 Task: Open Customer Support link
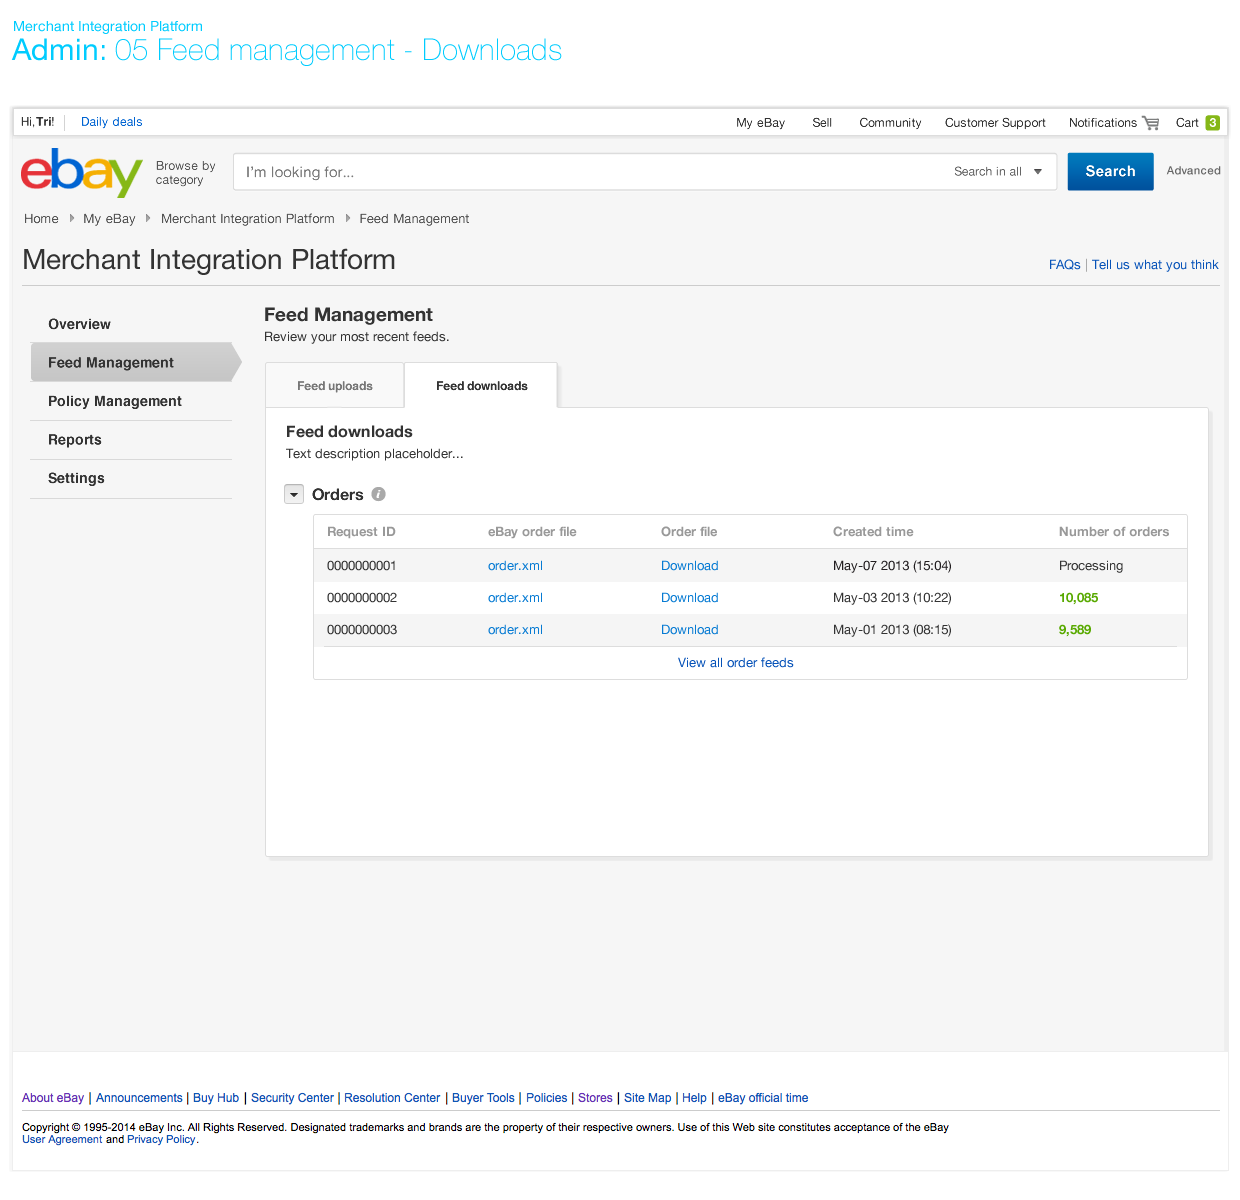tap(995, 123)
